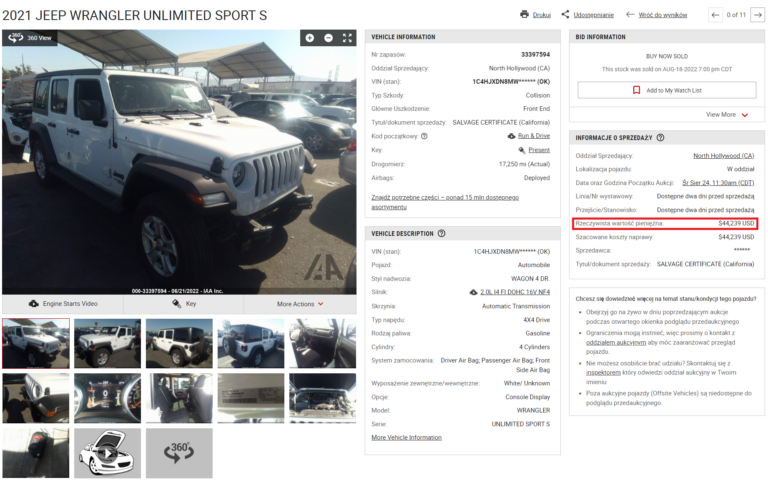Select the VIN label sticker thumbnail

pos(251,398)
